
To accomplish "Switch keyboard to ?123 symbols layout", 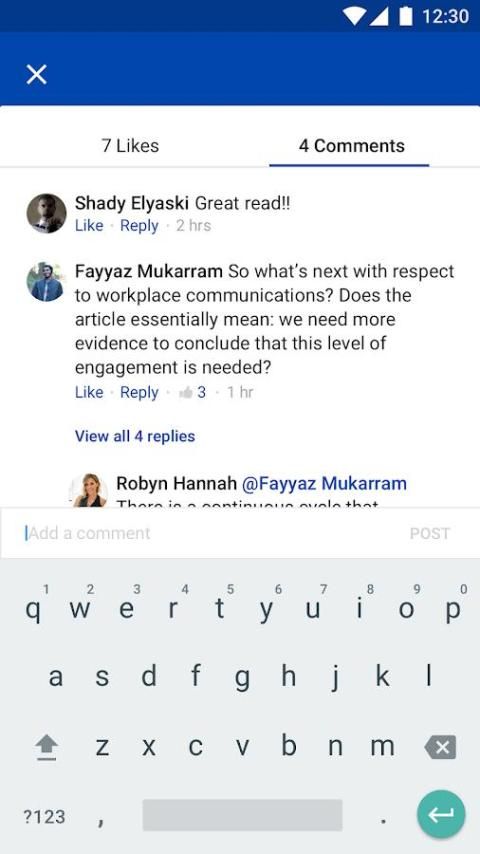I will [44, 816].
